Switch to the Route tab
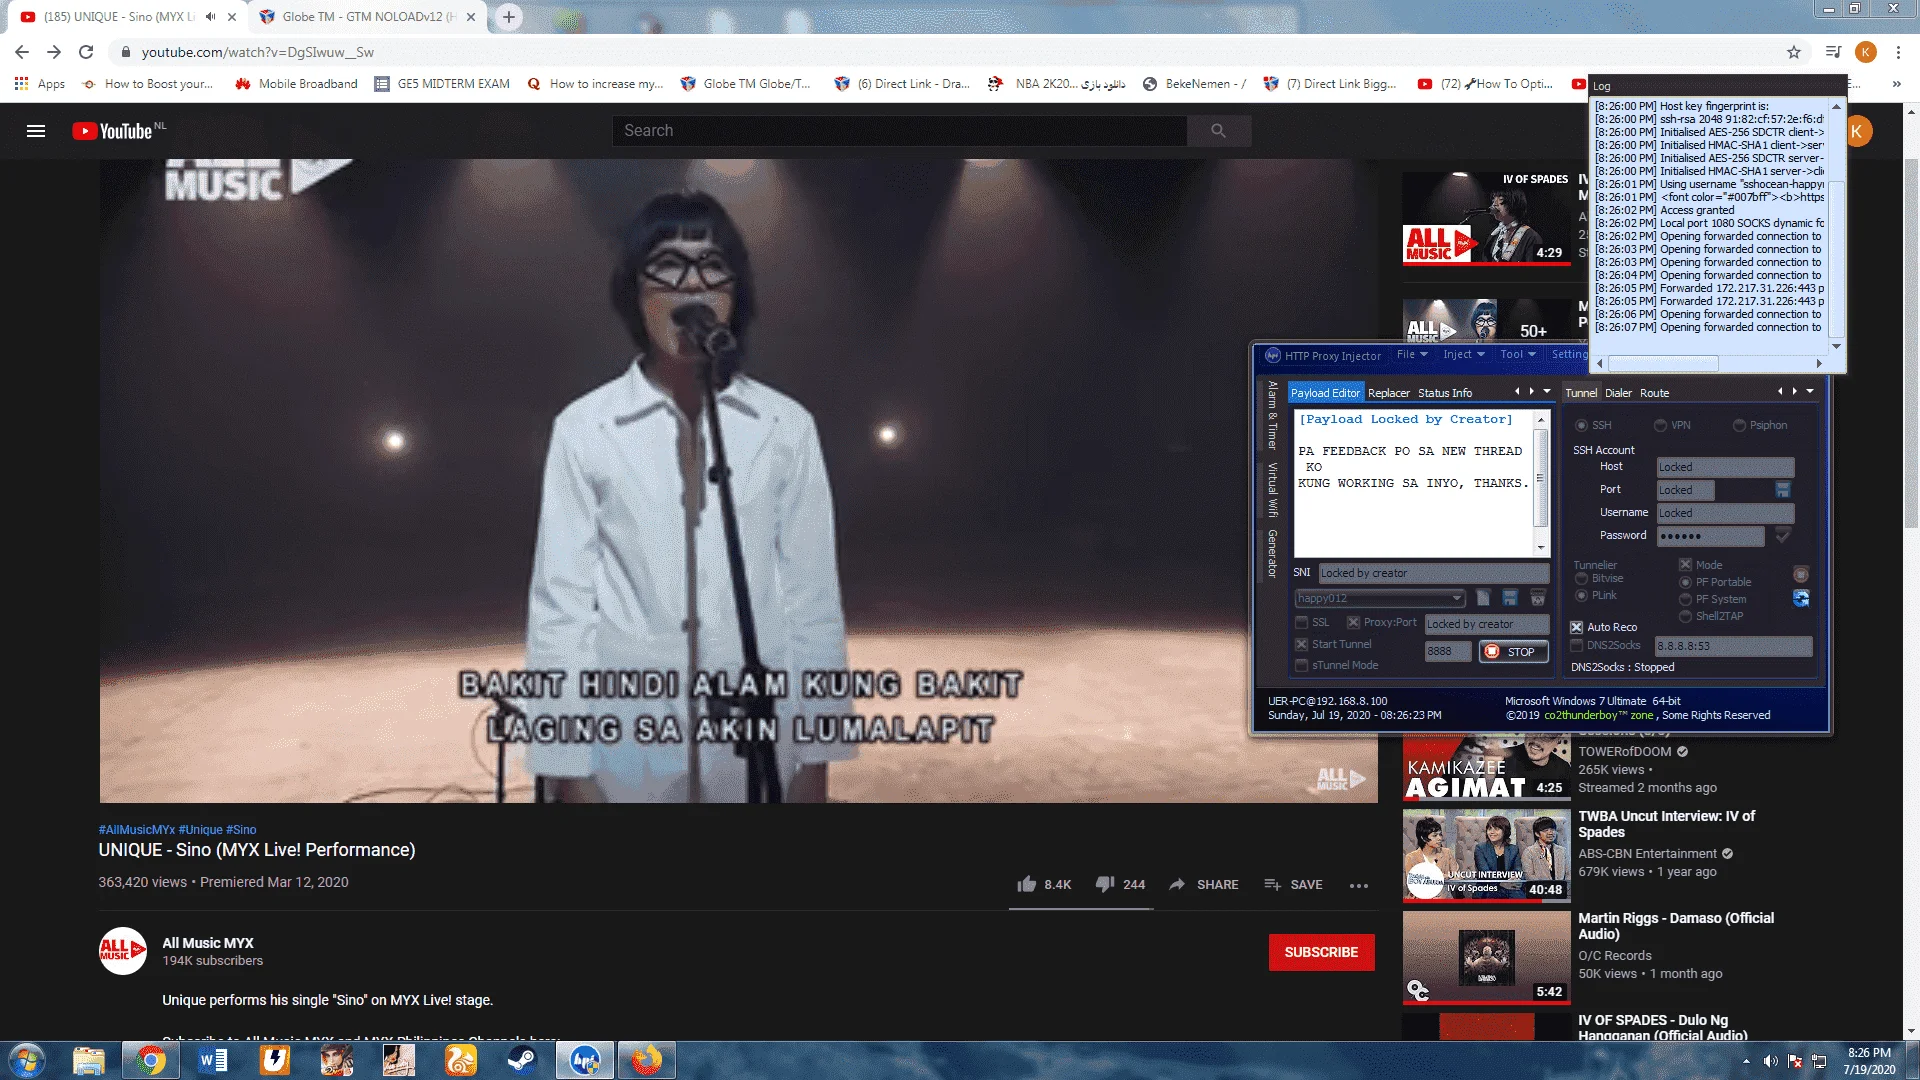The image size is (1920, 1080). click(1654, 393)
